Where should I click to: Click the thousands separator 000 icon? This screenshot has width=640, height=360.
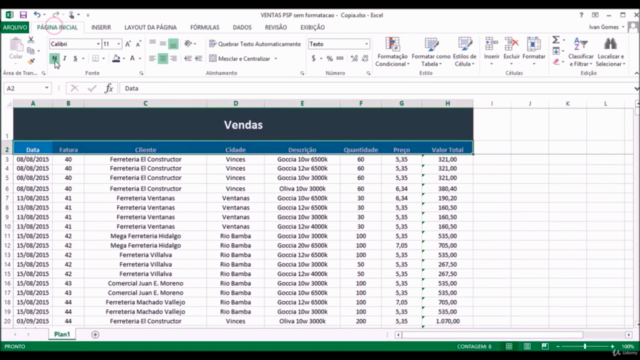point(340,58)
